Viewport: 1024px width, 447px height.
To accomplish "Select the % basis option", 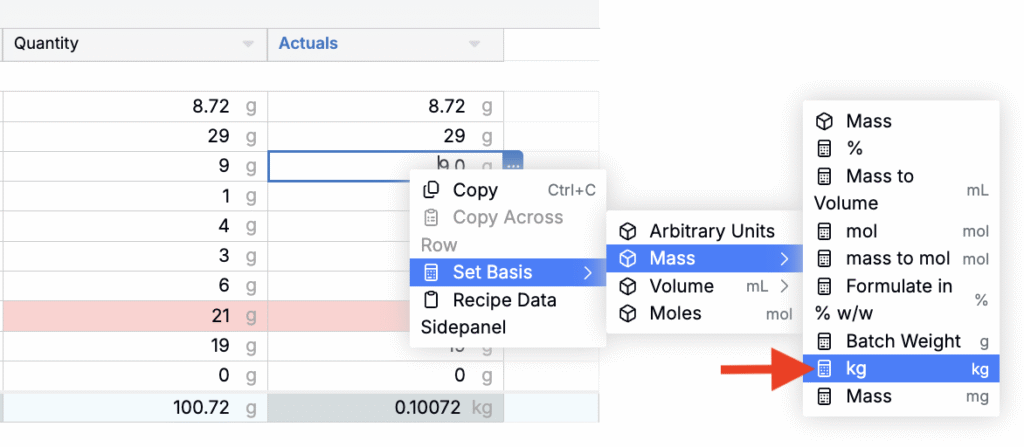I will click(853, 148).
